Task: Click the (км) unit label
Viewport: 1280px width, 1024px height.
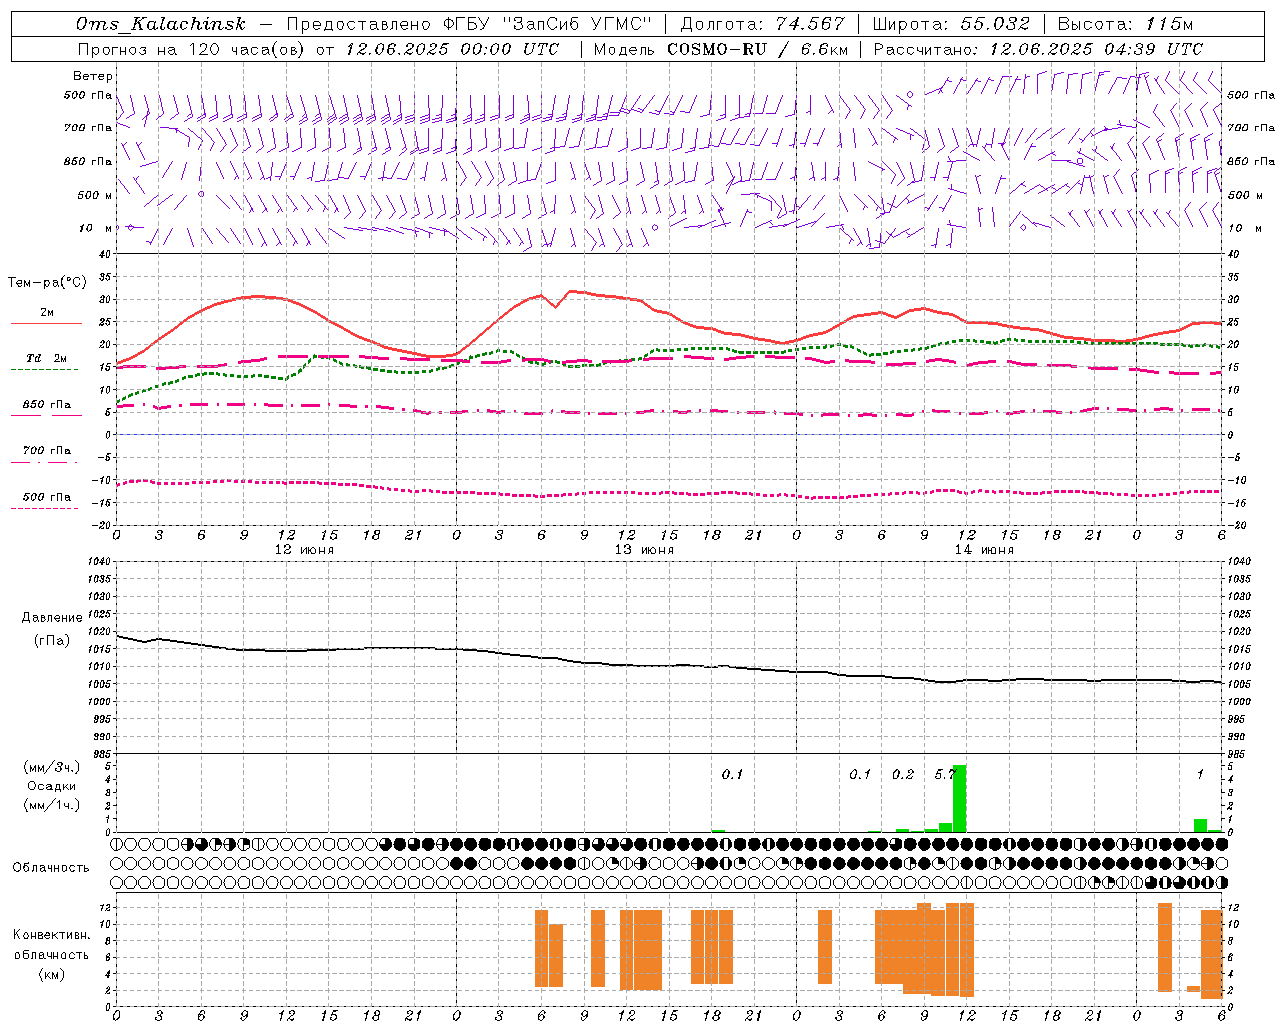Action: click(52, 974)
